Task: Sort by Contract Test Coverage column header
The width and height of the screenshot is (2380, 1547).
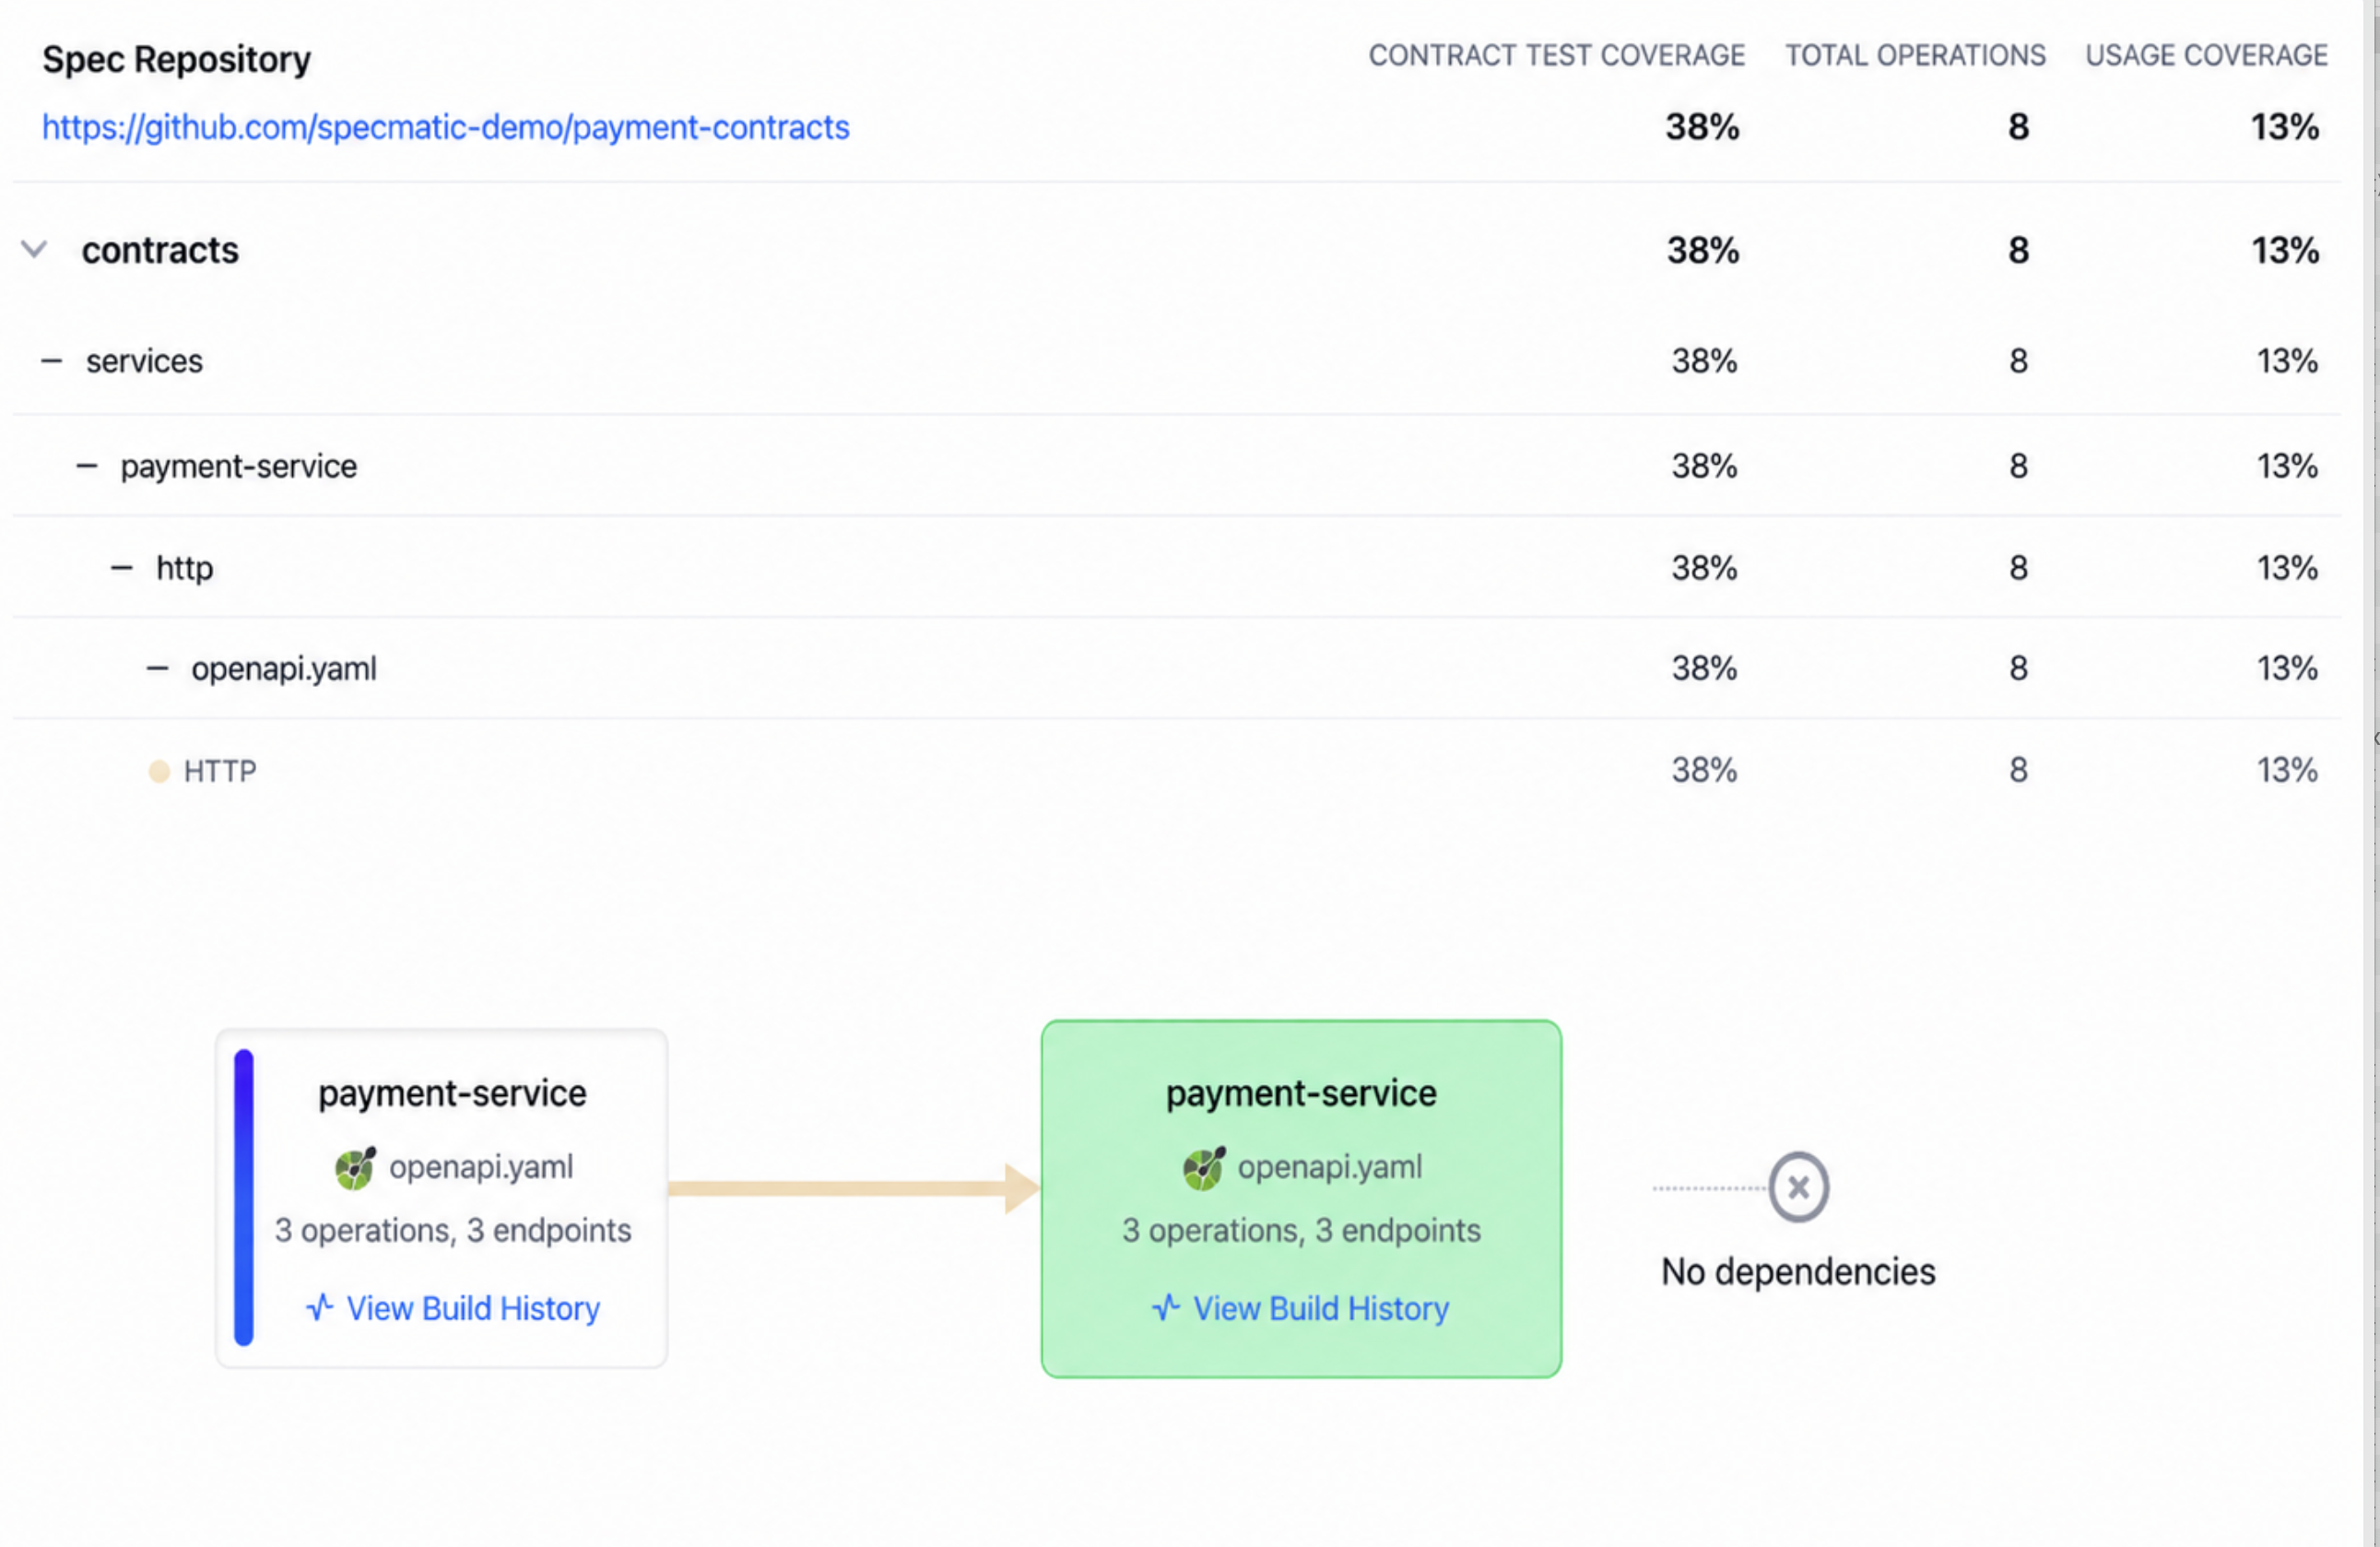Action: (x=1556, y=55)
